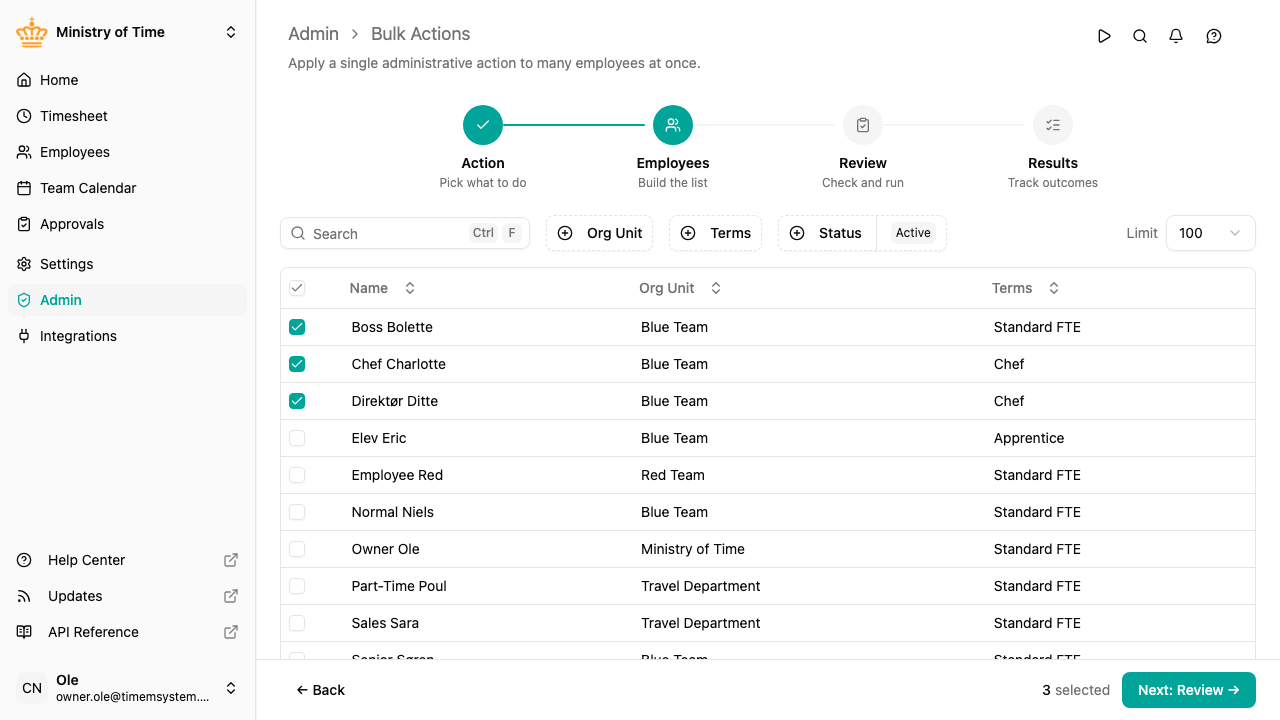Image resolution: width=1280 pixels, height=720 pixels.
Task: Check the Owner Ole row
Action: (x=297, y=549)
